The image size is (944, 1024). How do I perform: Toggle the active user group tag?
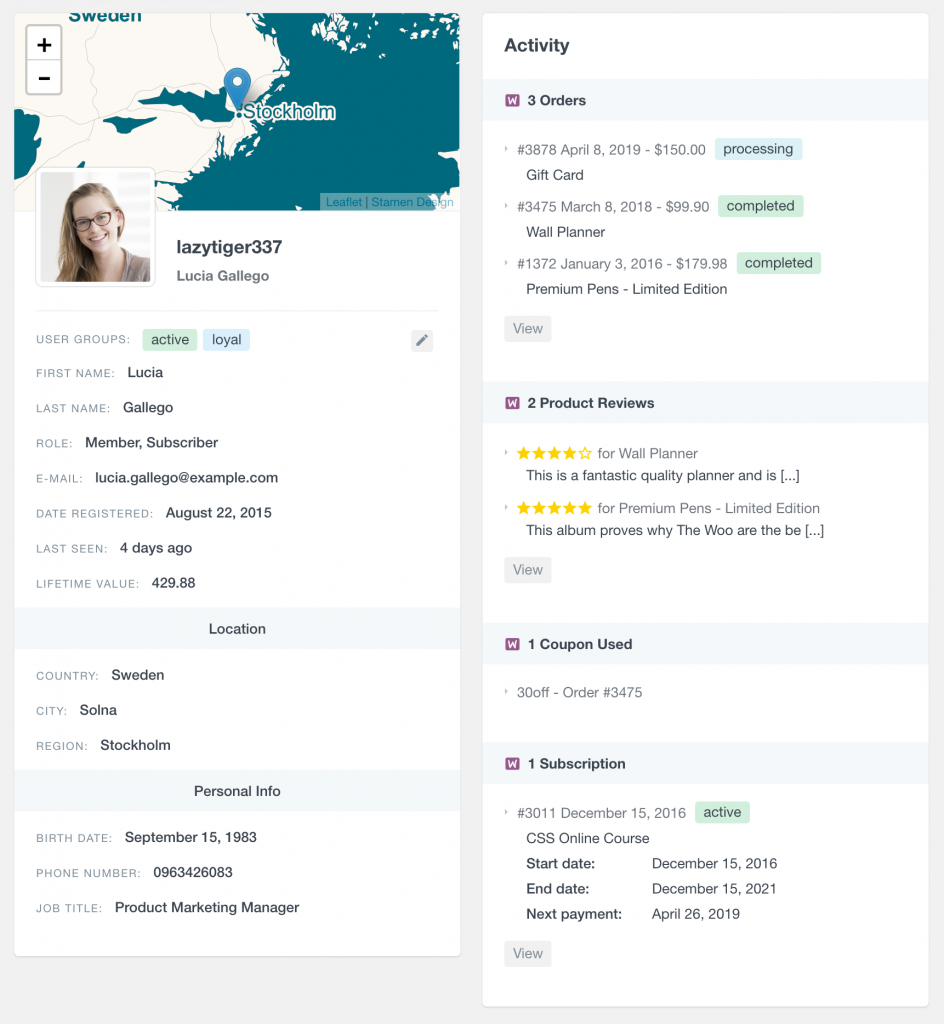(x=169, y=339)
